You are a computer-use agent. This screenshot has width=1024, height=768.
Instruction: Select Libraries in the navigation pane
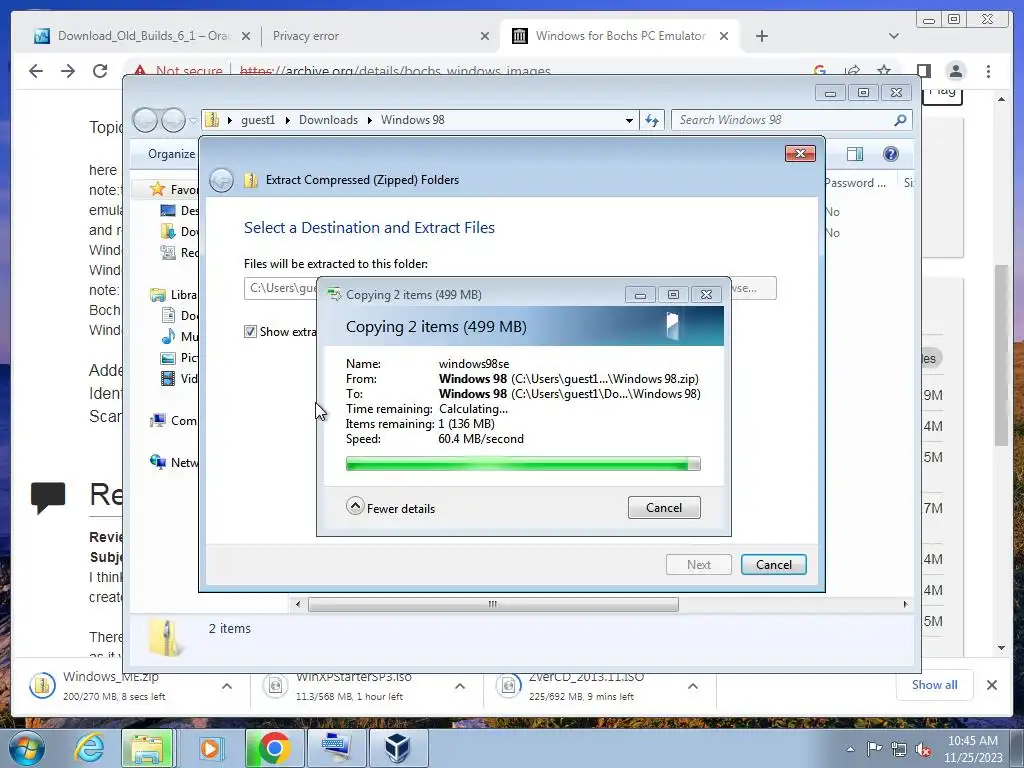(173, 295)
